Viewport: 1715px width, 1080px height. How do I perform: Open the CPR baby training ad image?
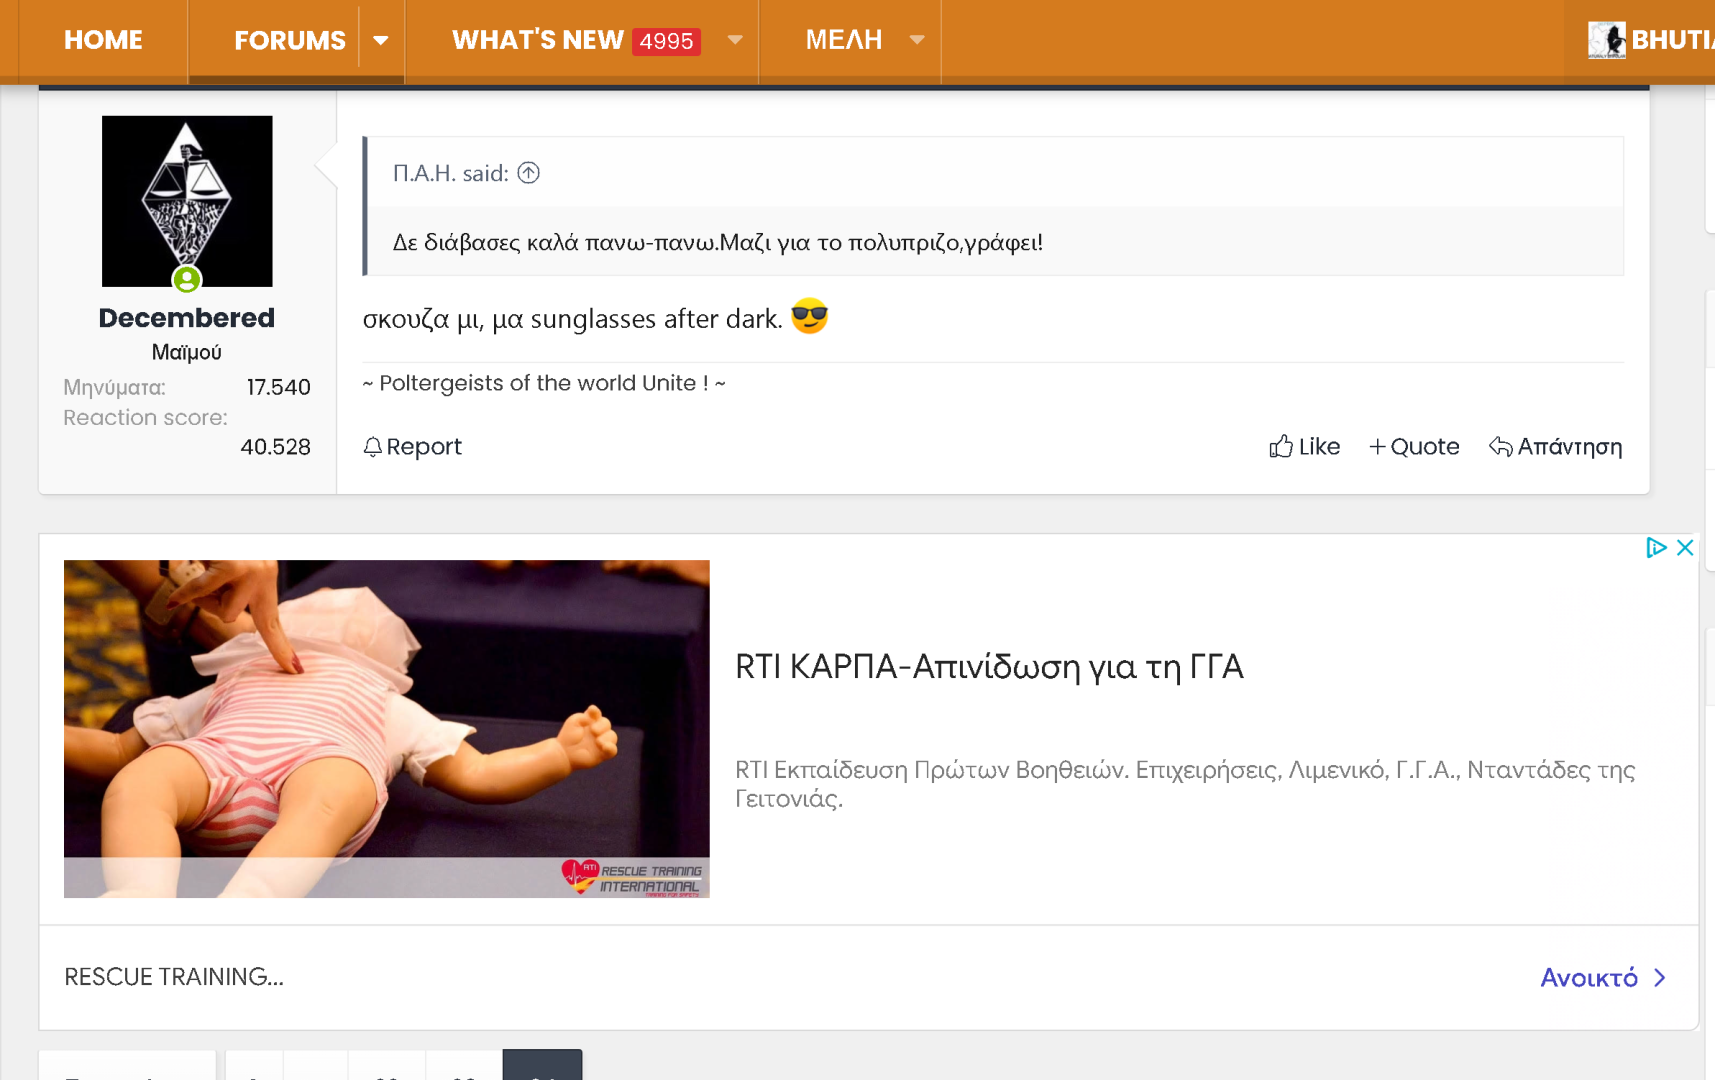pos(387,729)
